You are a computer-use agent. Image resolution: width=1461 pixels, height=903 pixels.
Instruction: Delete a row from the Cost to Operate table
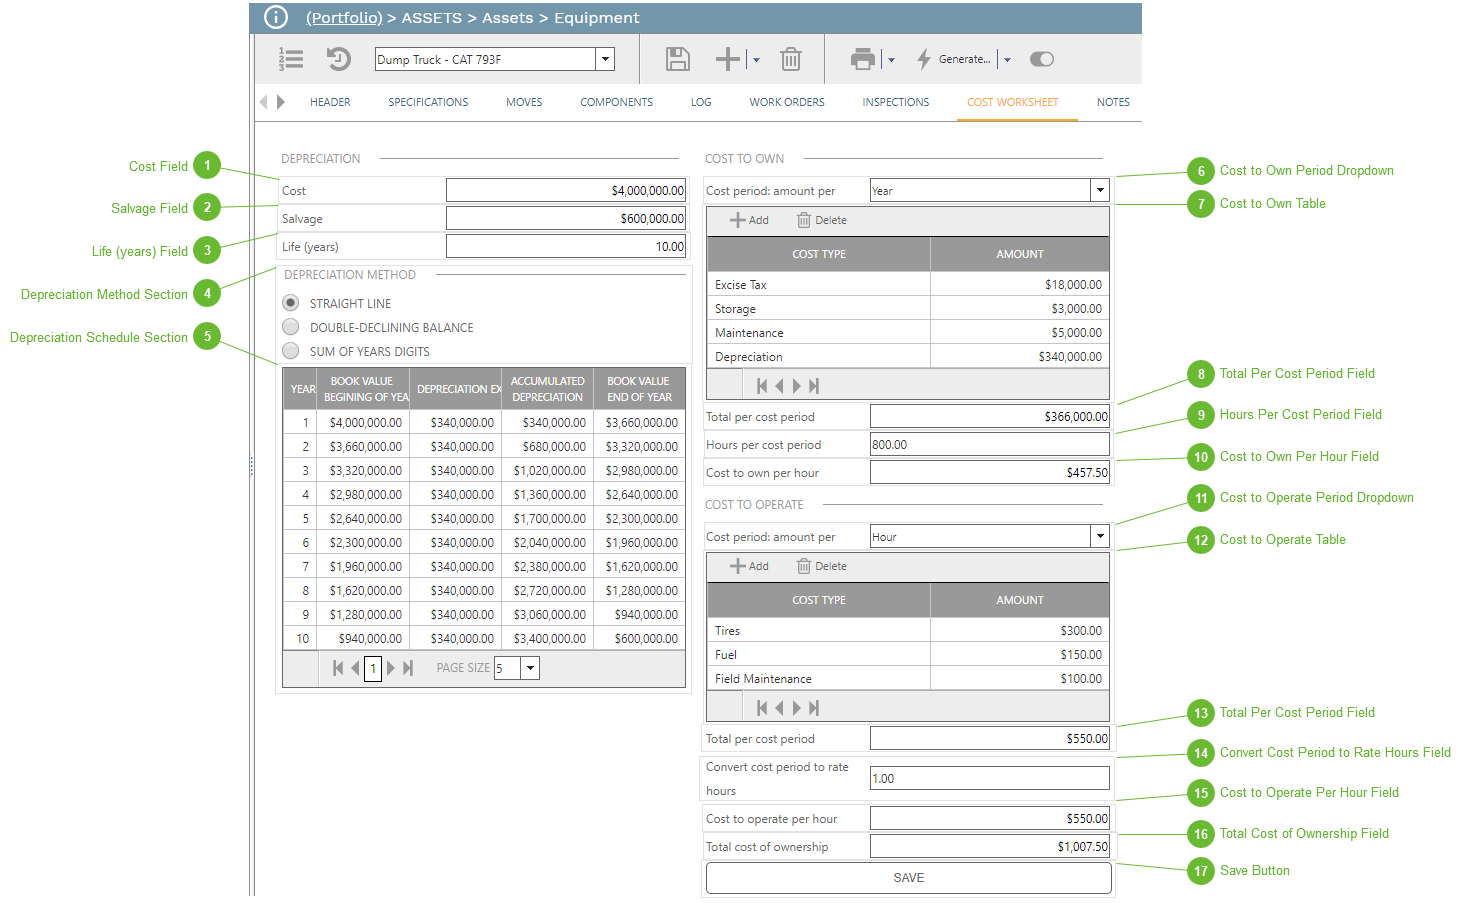pos(821,565)
